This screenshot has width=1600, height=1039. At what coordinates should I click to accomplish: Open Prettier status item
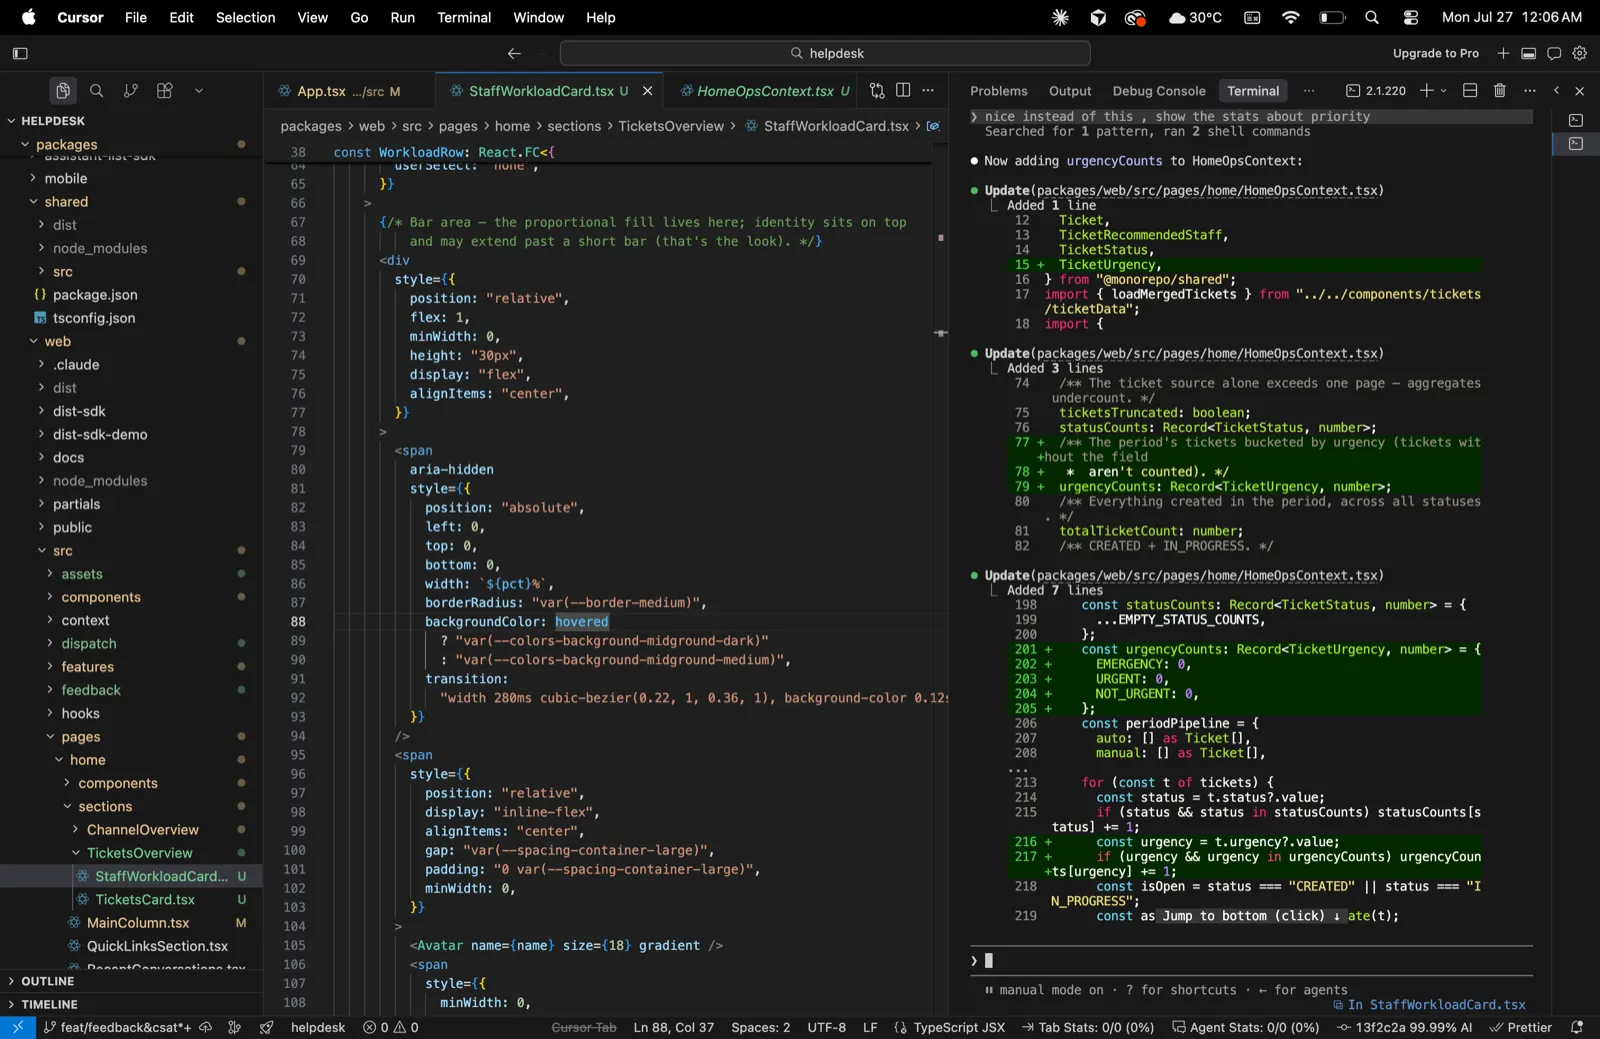[x=1521, y=1027]
